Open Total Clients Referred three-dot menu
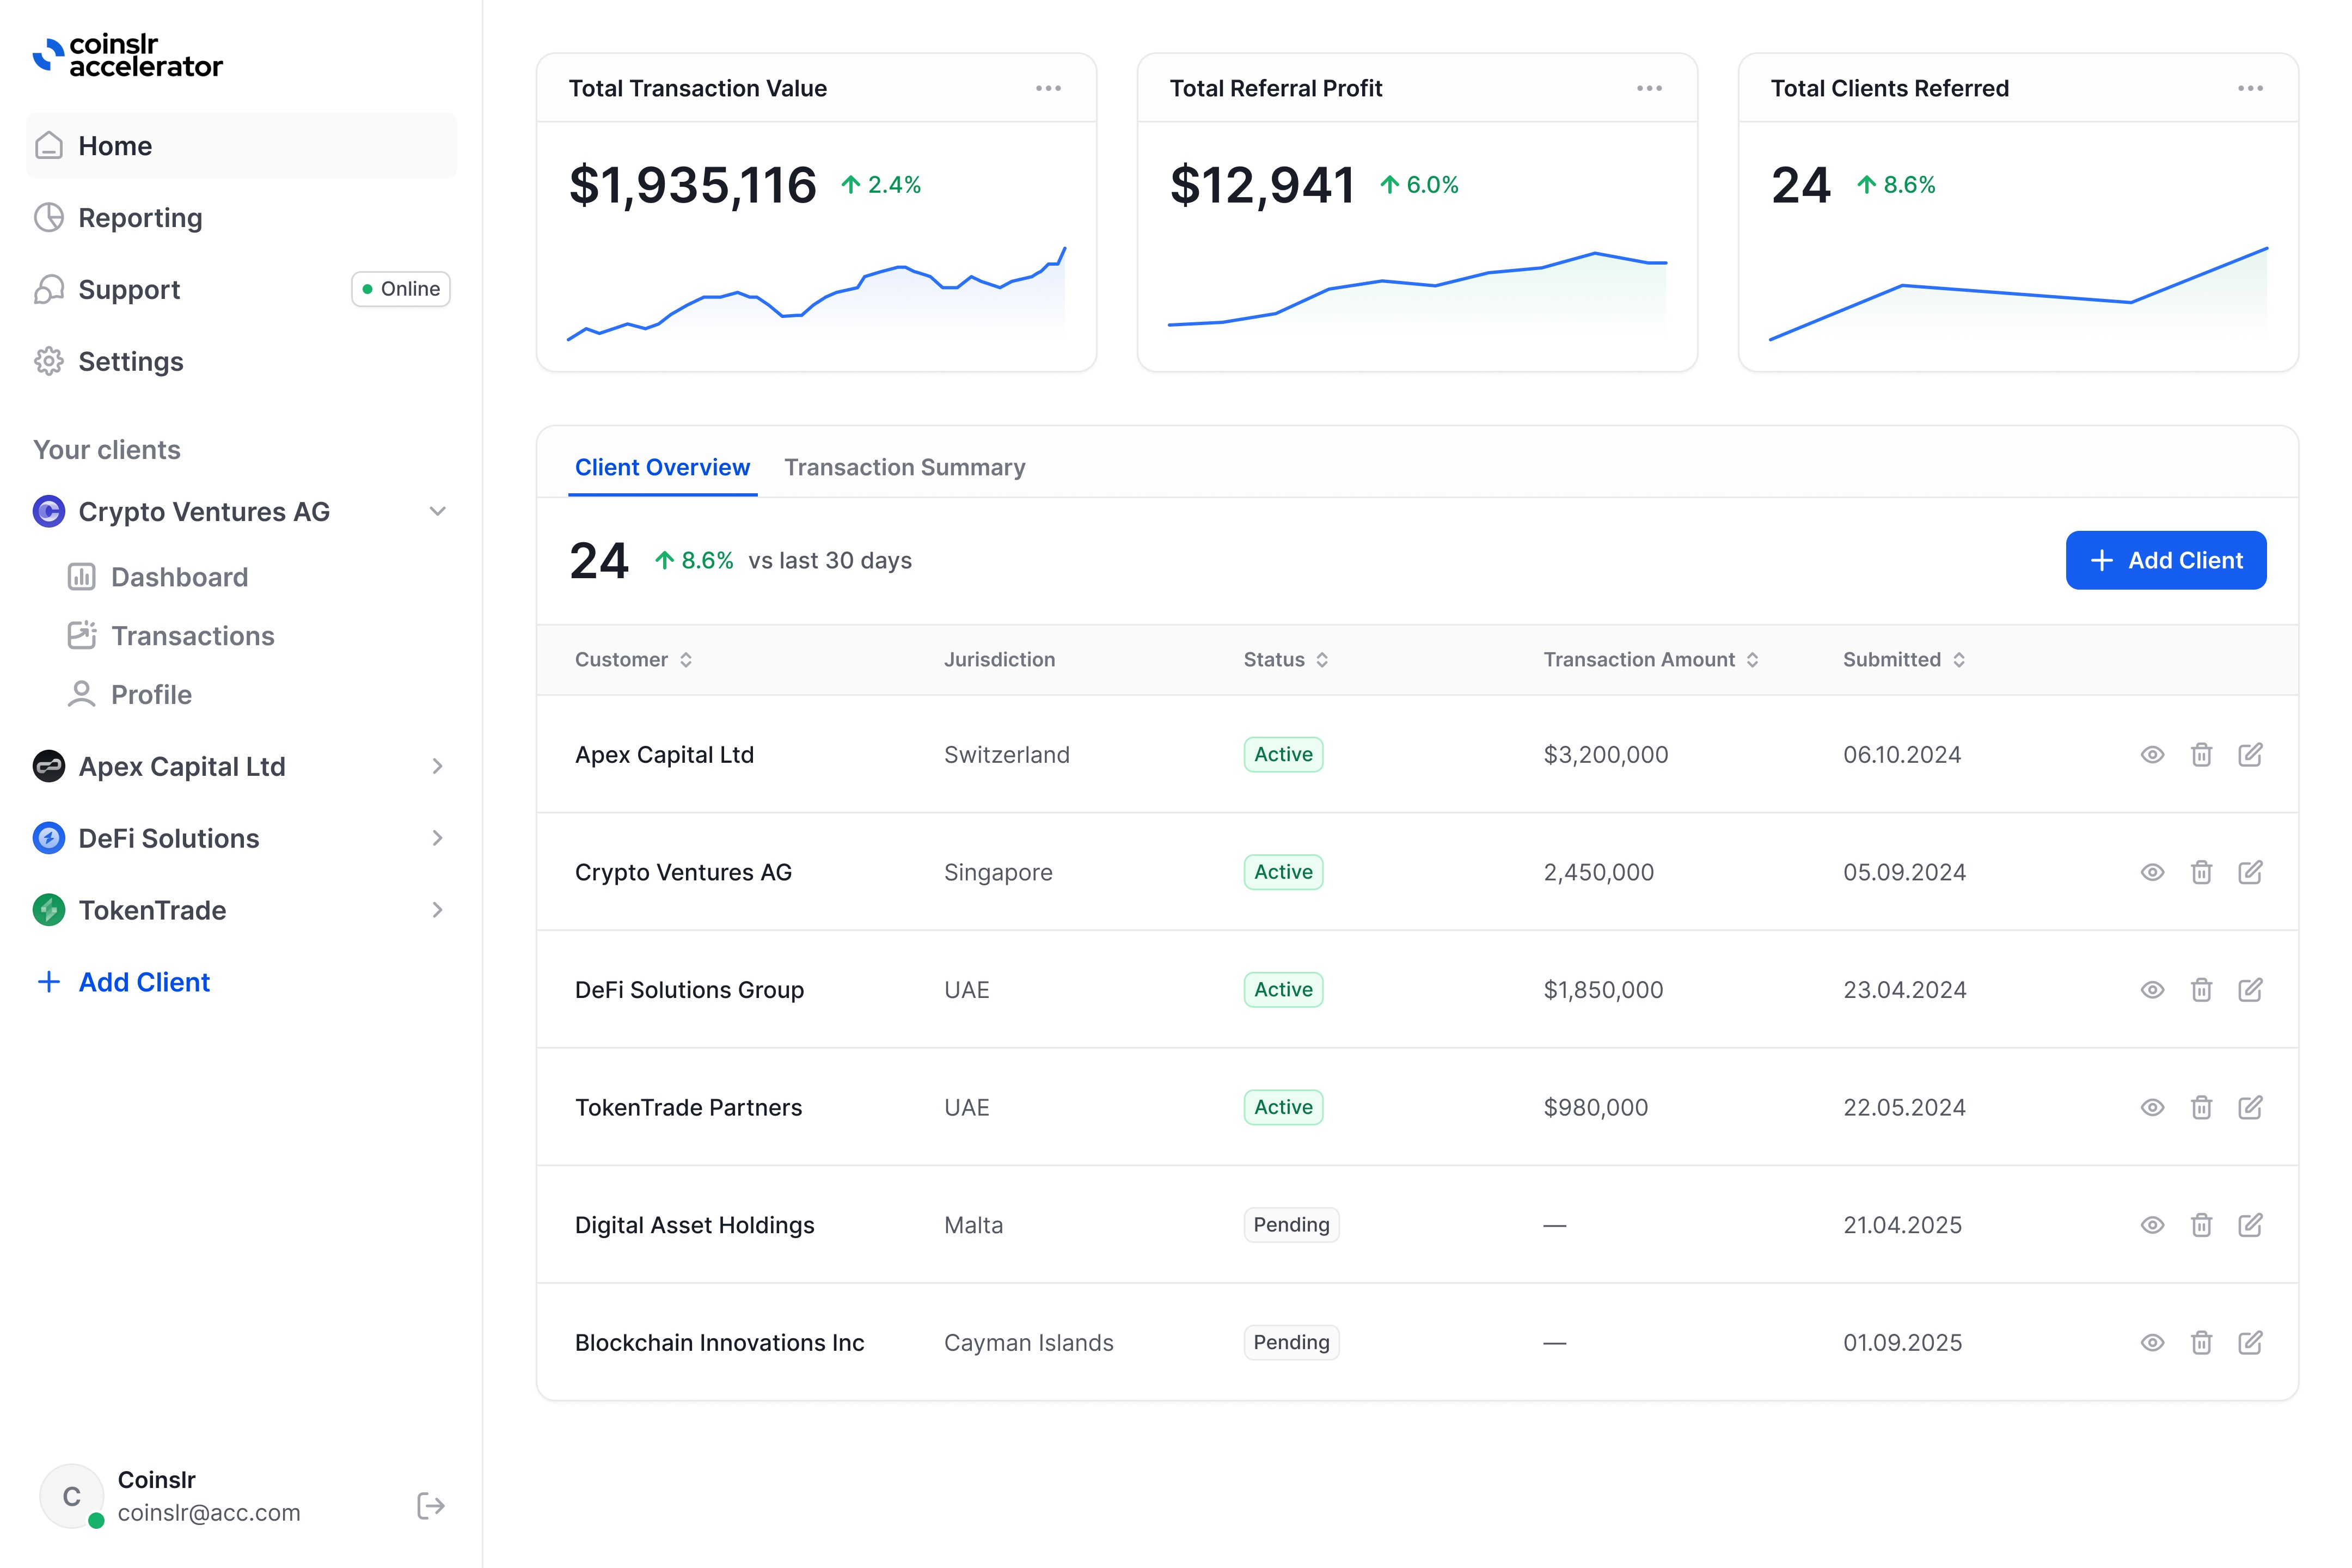Screen dimensions: 2352x1568 (2250, 88)
